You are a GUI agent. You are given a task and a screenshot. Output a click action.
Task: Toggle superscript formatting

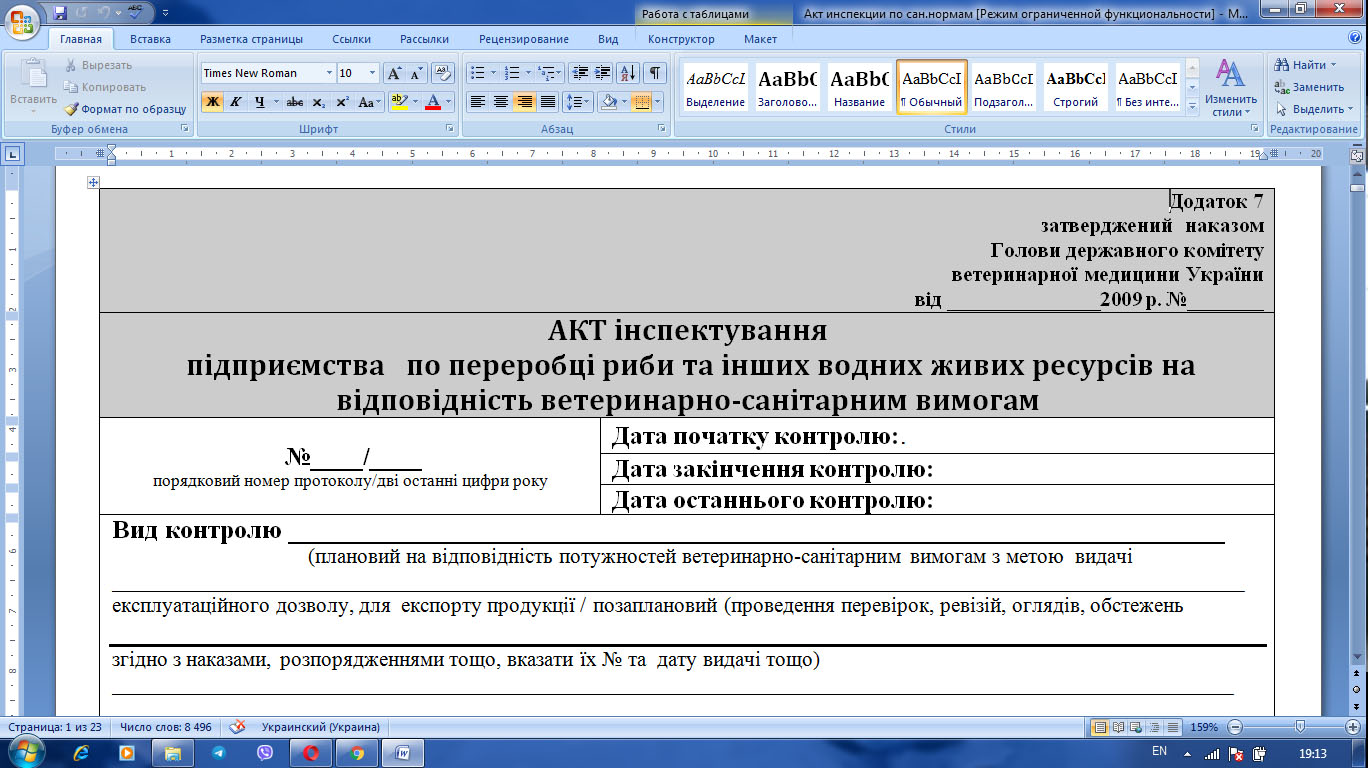(342, 102)
